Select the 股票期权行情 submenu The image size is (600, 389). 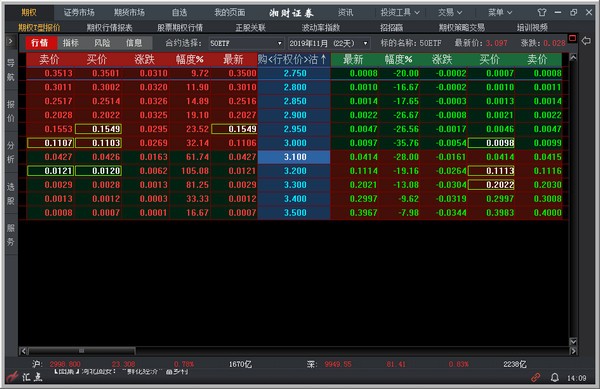point(180,28)
